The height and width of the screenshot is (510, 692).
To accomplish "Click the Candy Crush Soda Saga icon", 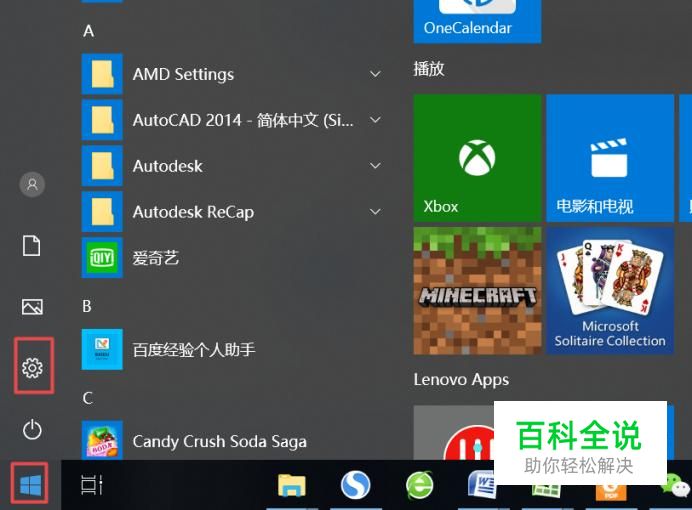I will tap(102, 440).
